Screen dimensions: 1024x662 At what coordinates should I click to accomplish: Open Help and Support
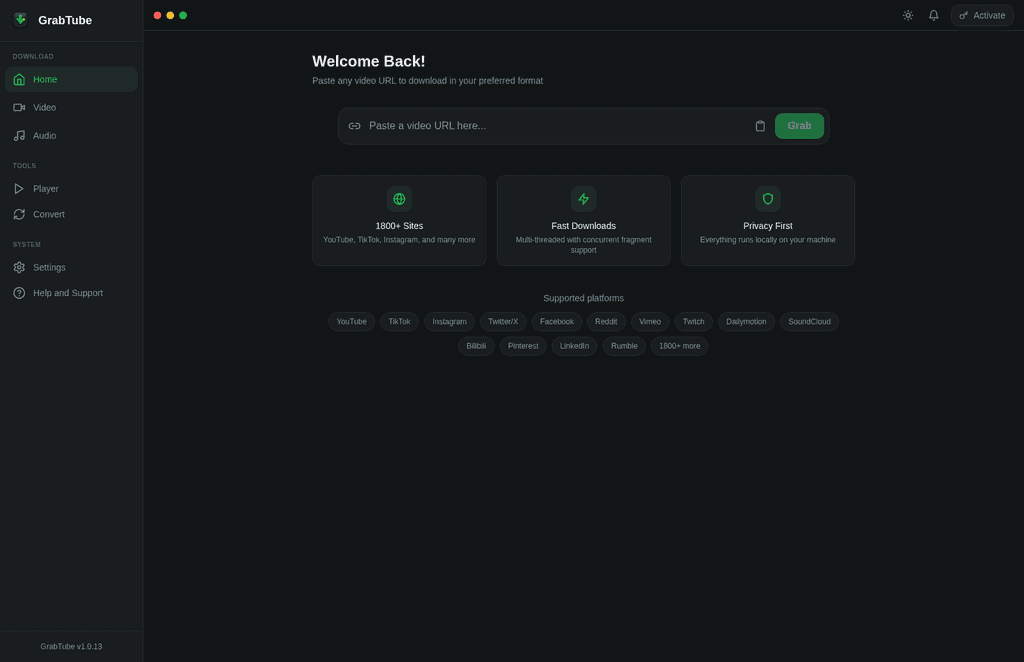(67, 292)
